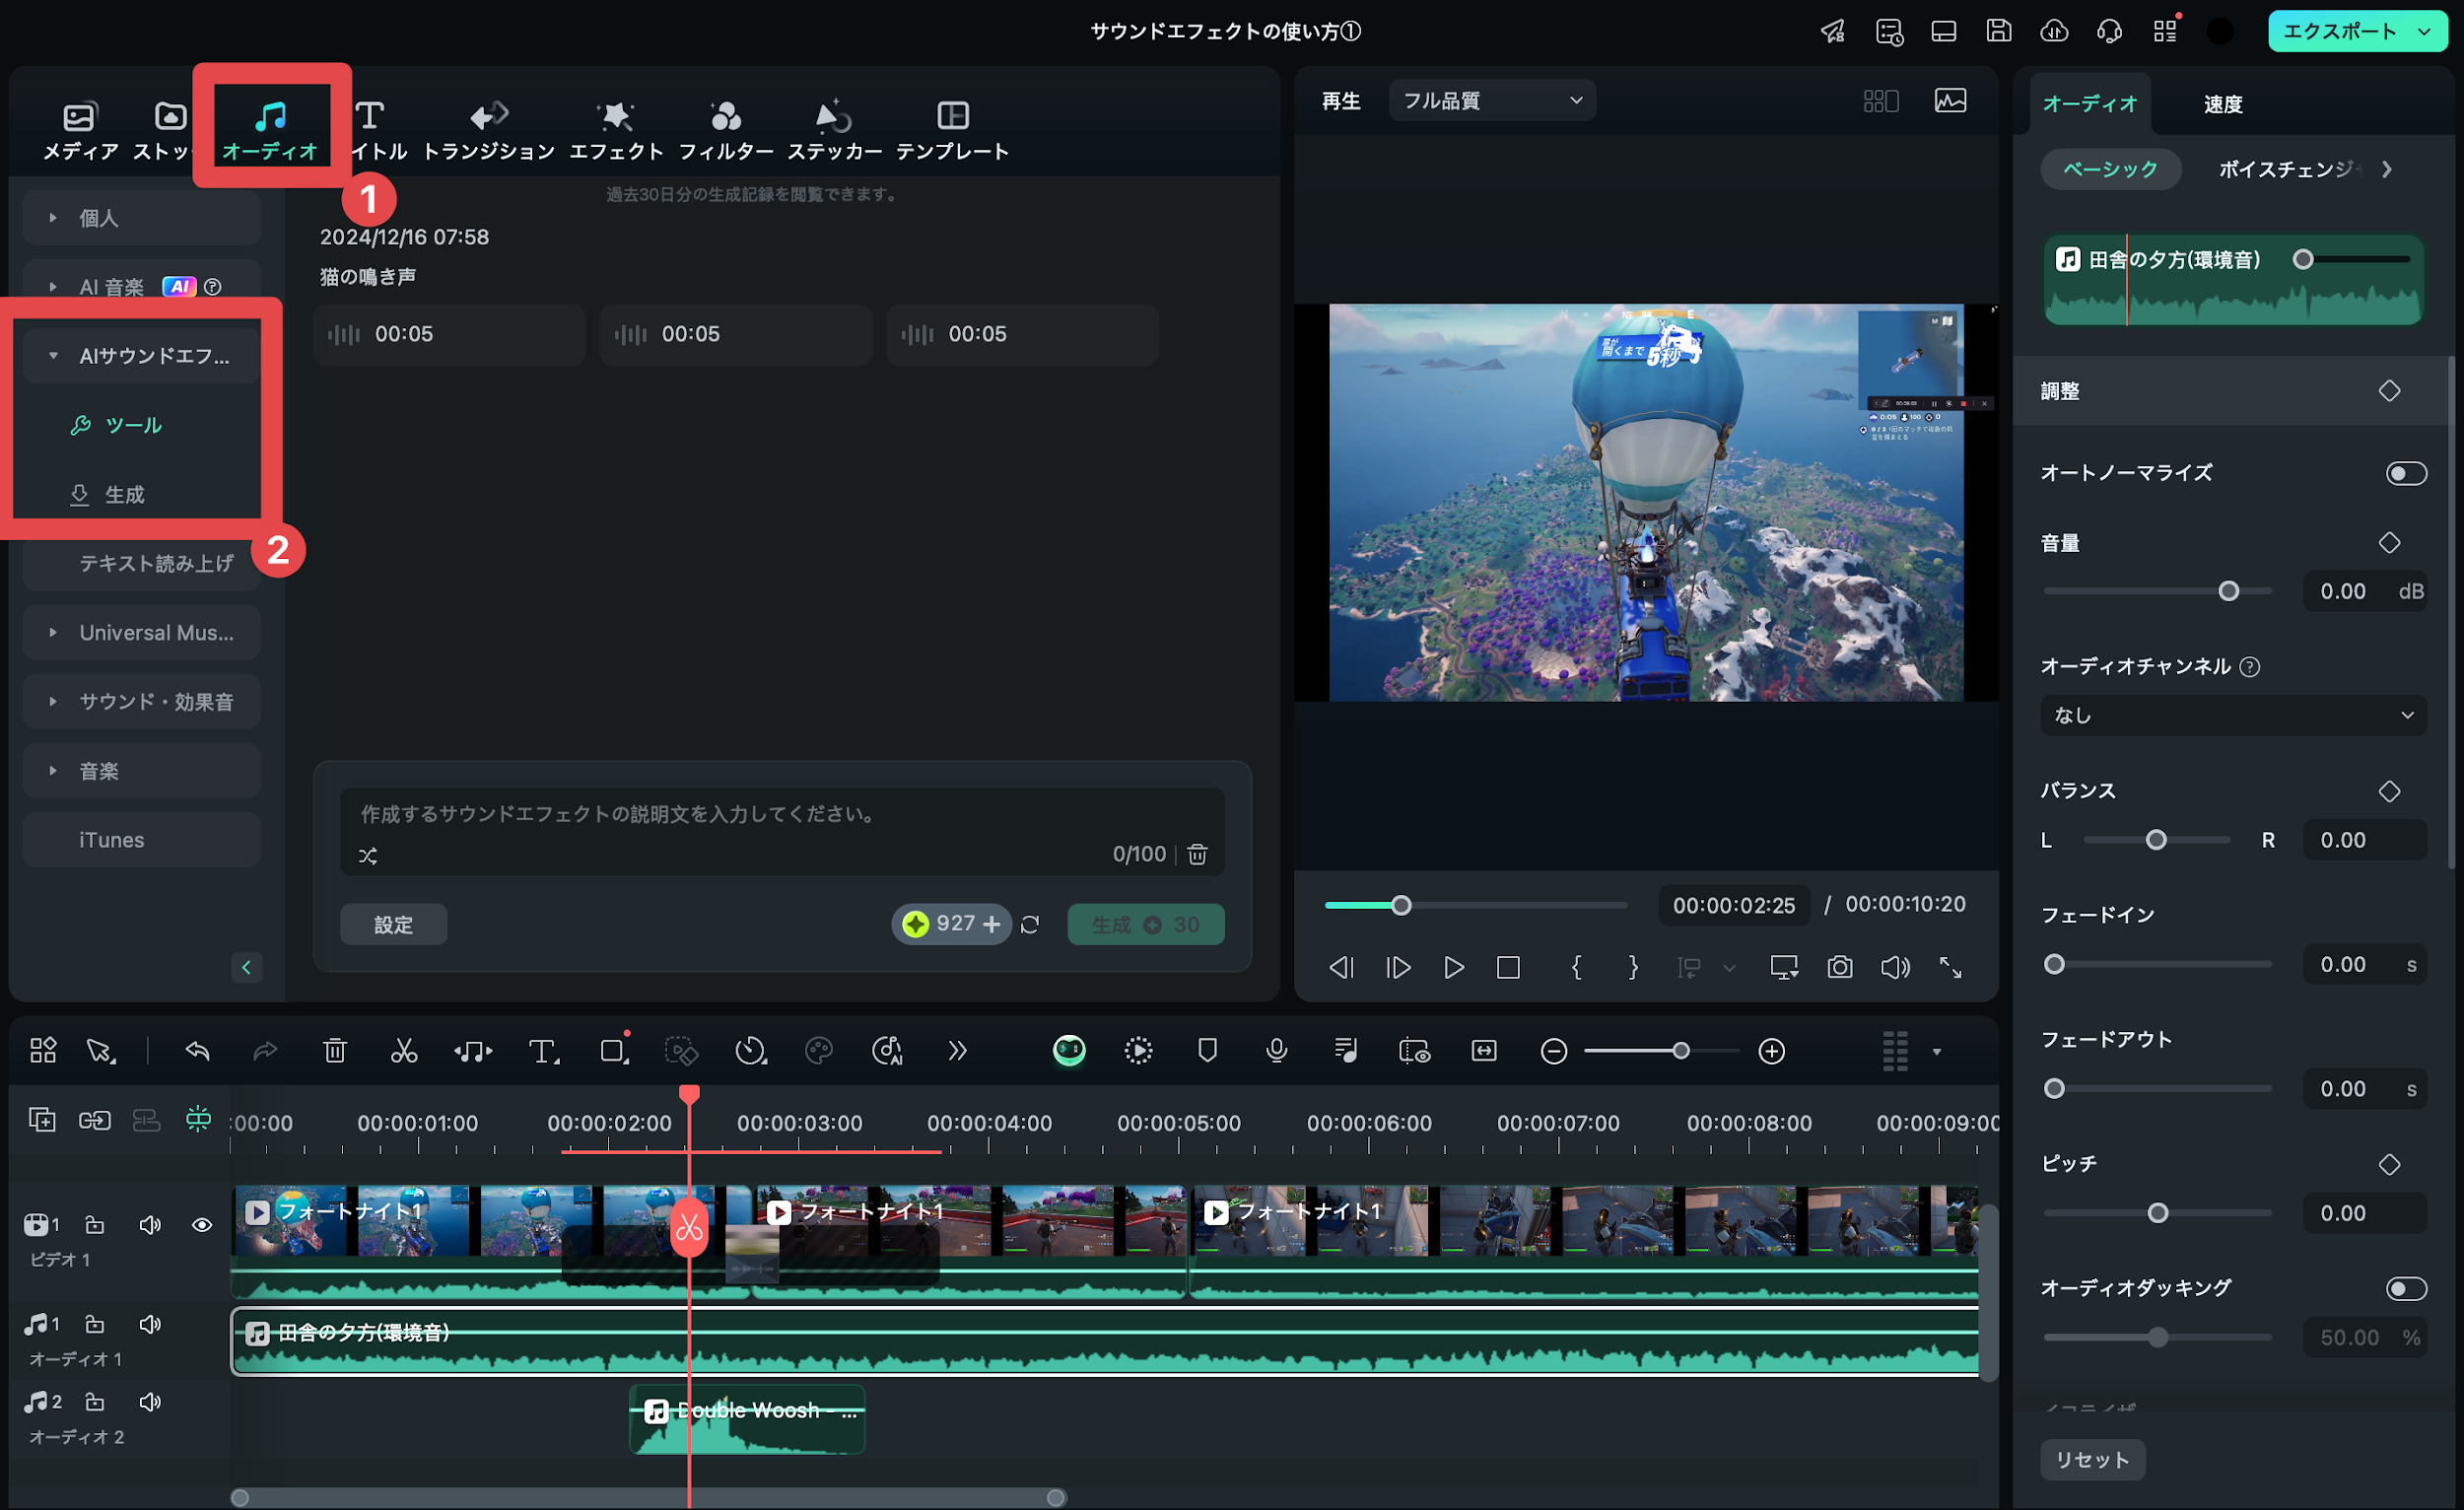Click the save project icon
Screen dimensions: 2464x1510
[1998, 31]
